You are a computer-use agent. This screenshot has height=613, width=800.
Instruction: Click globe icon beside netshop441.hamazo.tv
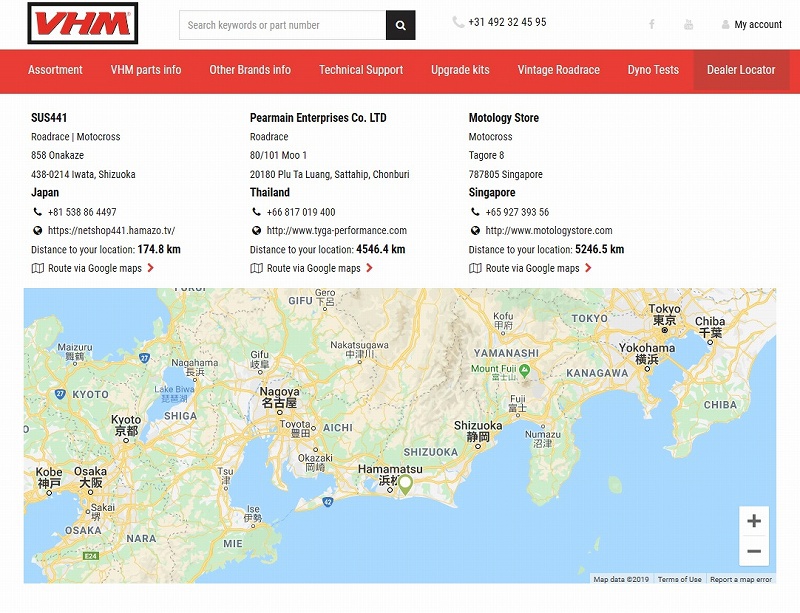click(x=37, y=231)
